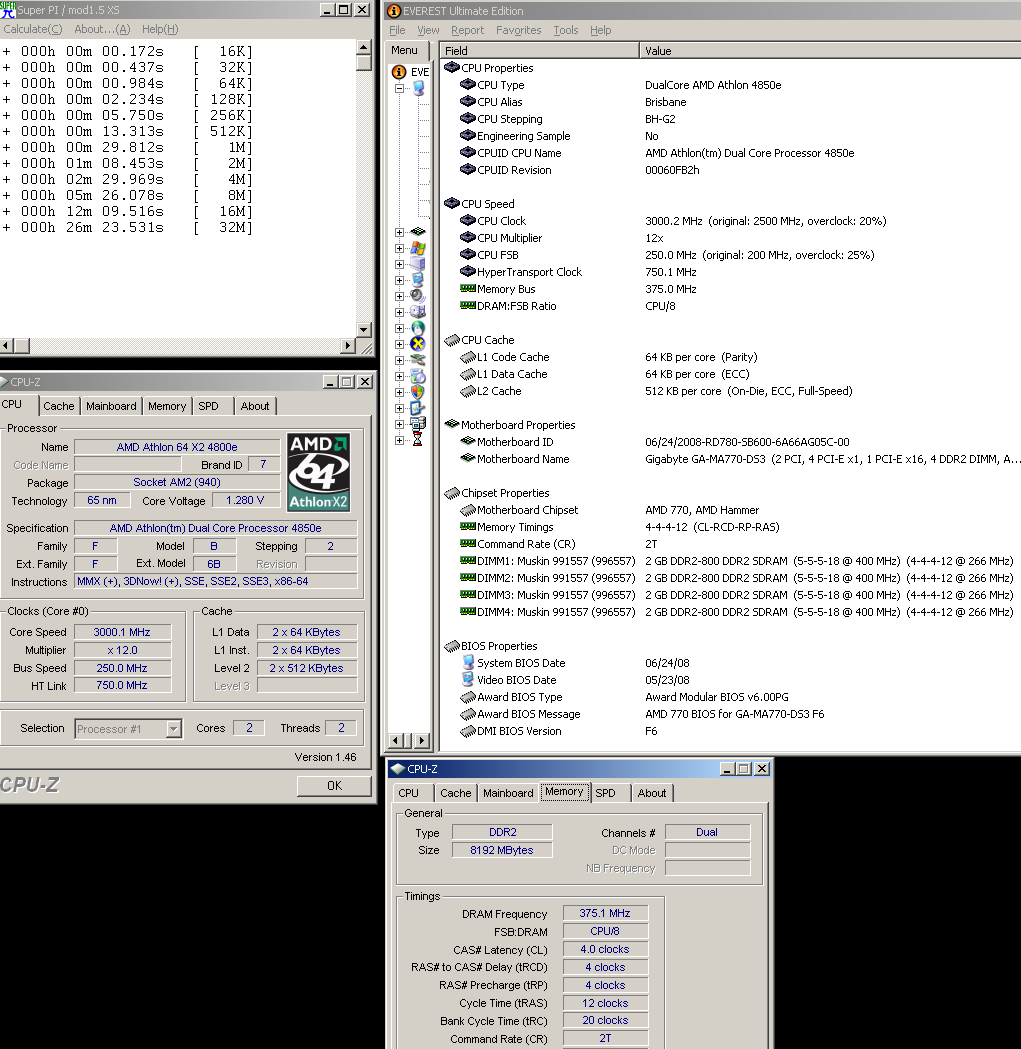Click the Core Speed 3000.1 MHz field

pyautogui.click(x=122, y=632)
